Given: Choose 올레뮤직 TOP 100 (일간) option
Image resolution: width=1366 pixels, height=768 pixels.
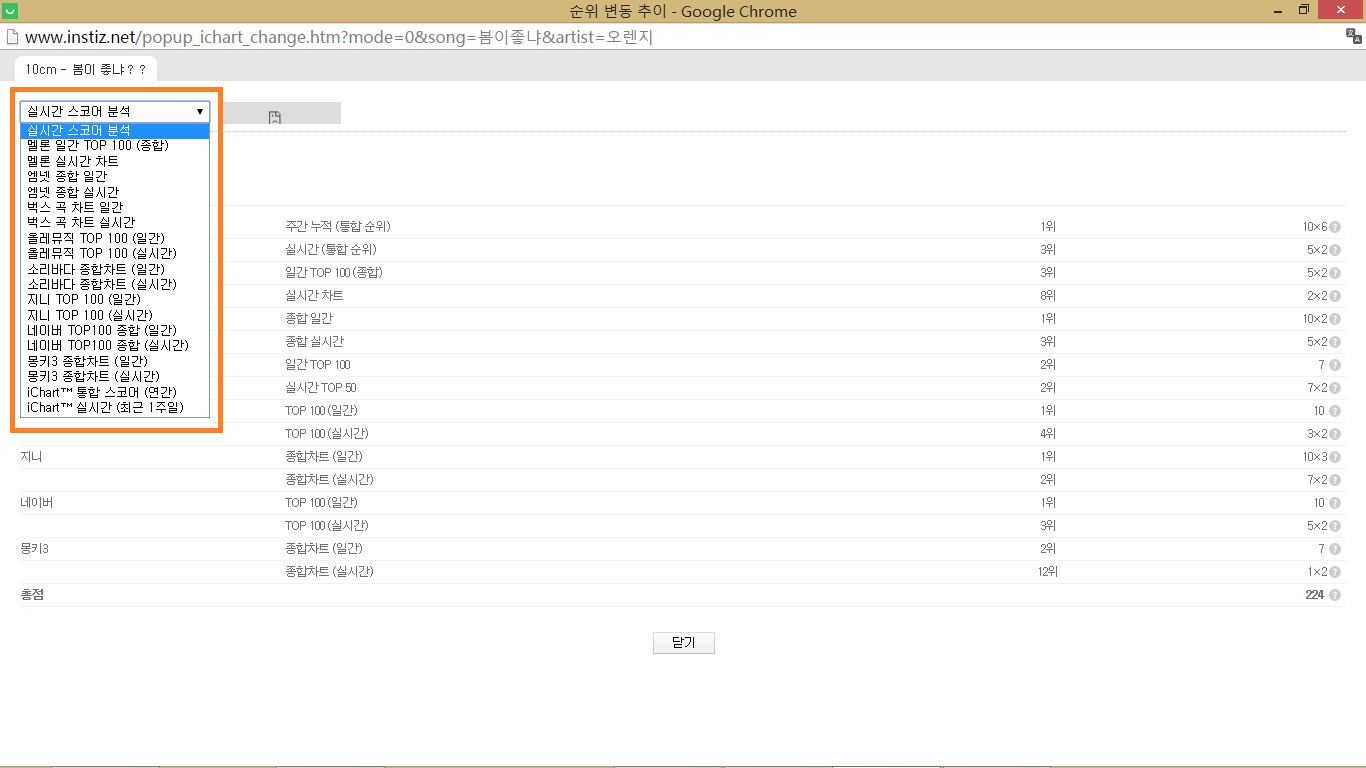Looking at the screenshot, I should 115,238.
